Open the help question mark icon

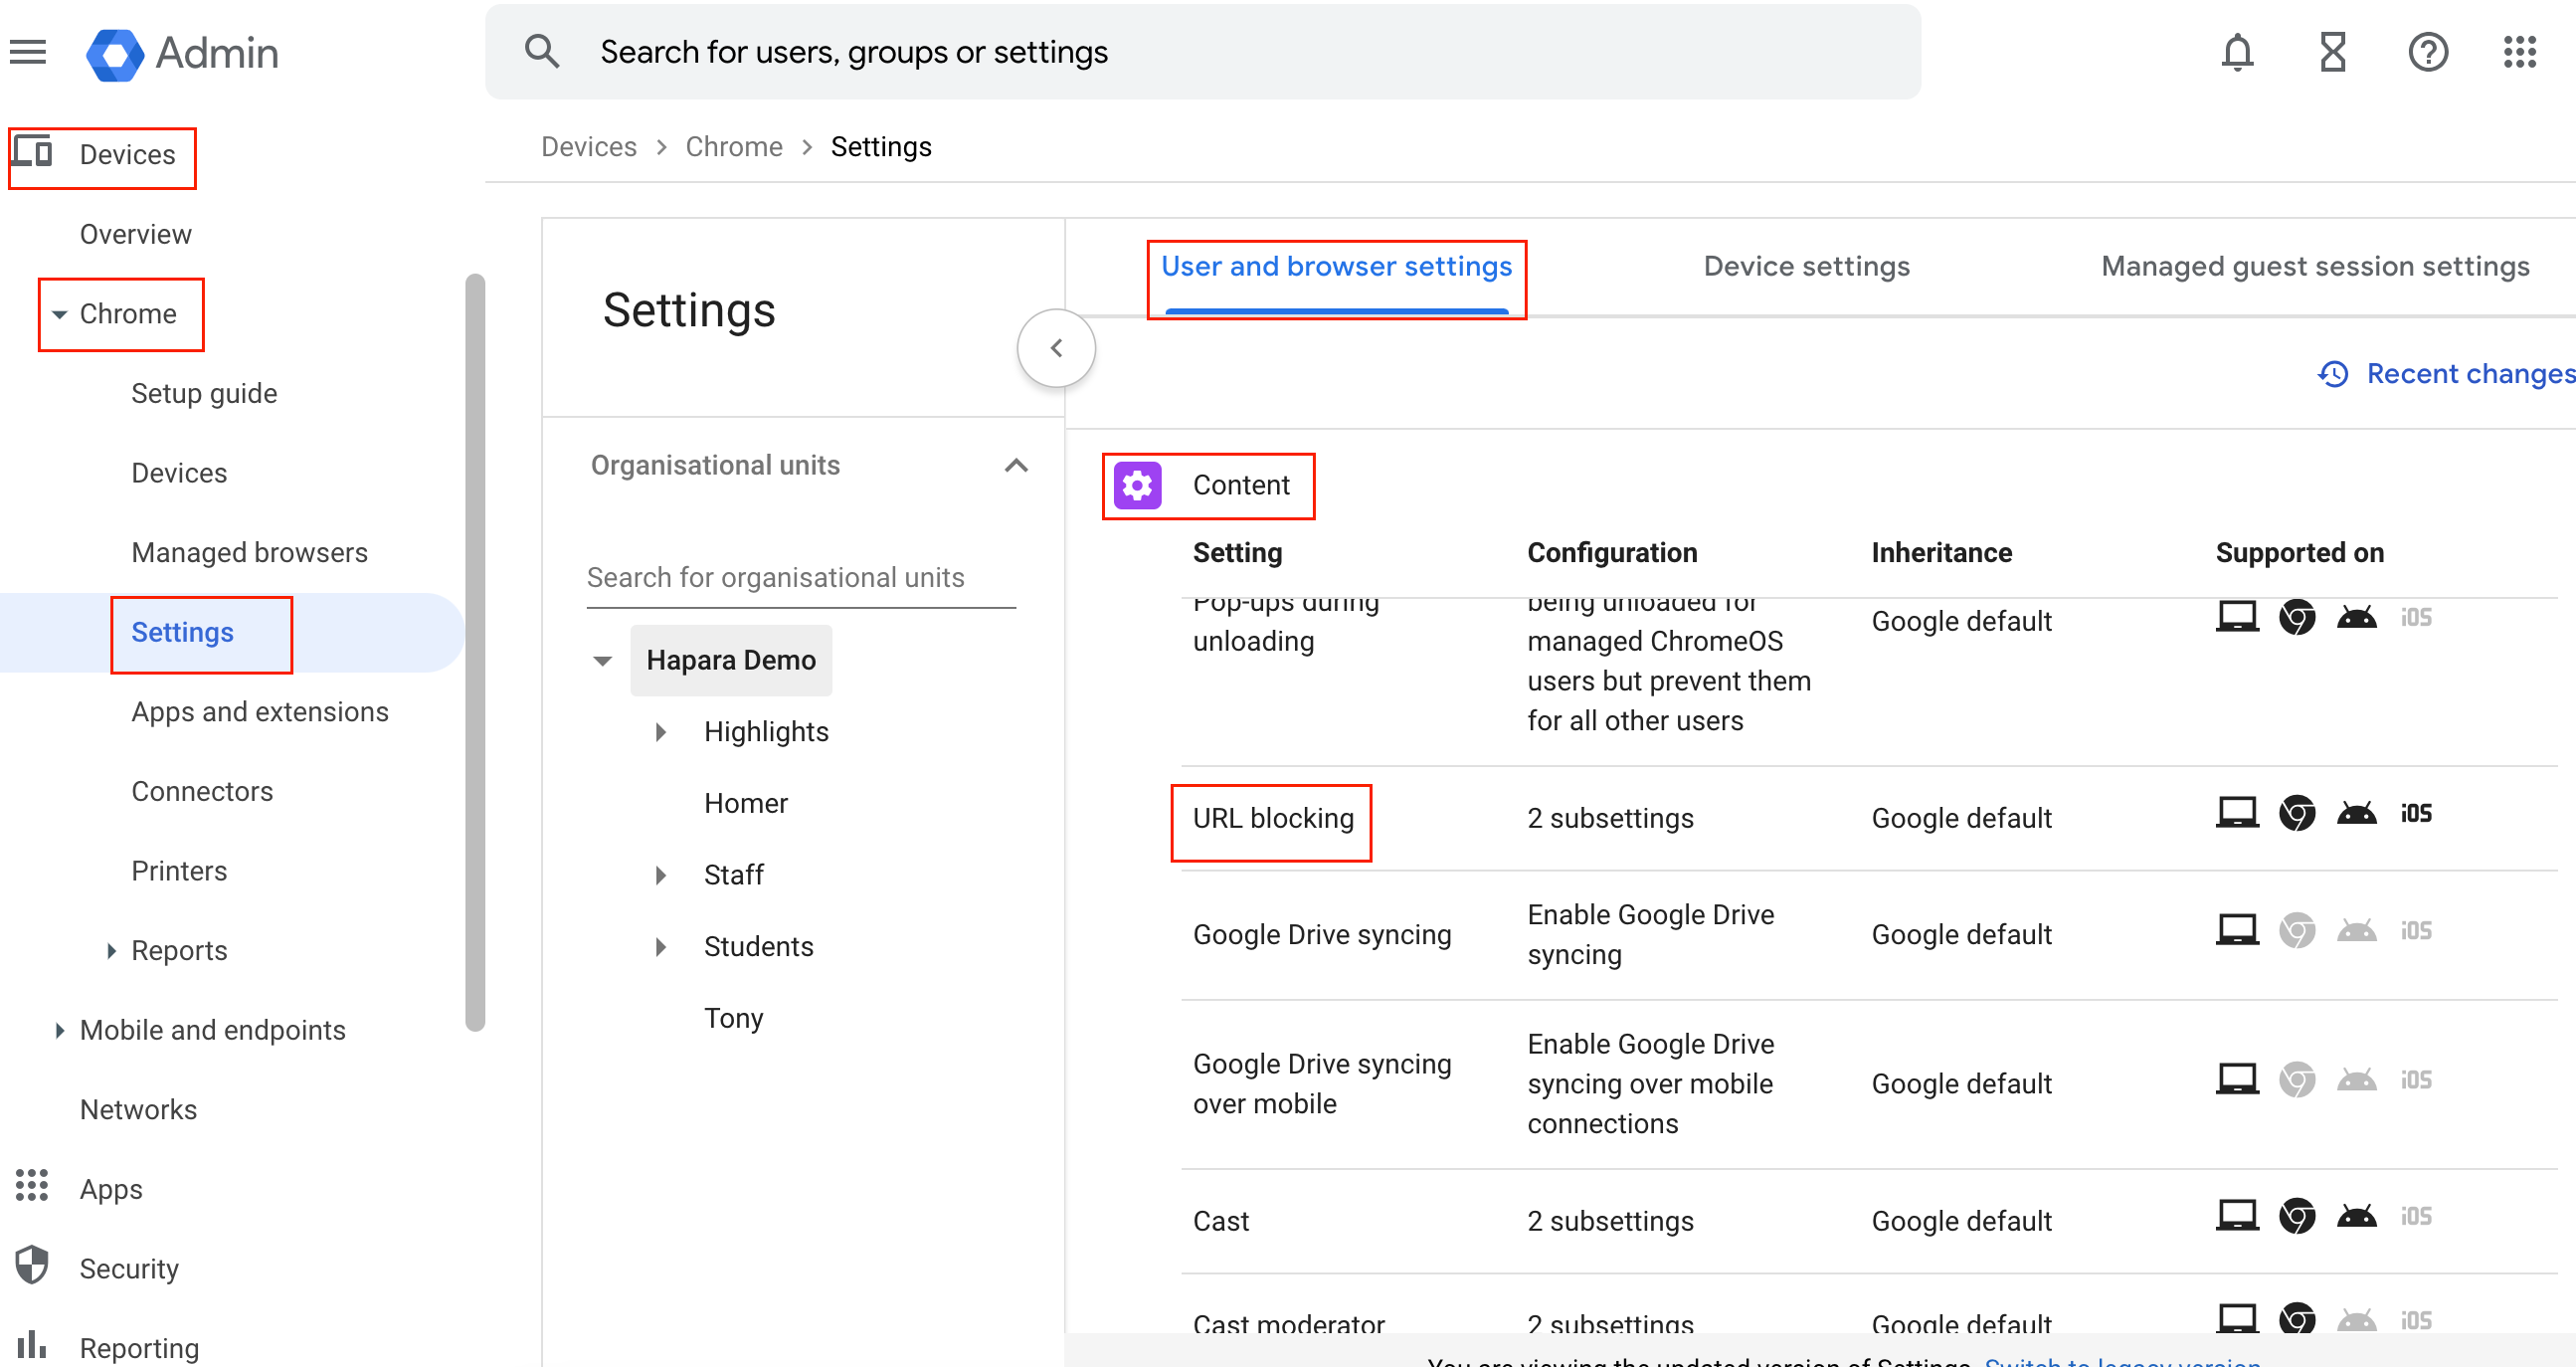(x=2427, y=52)
